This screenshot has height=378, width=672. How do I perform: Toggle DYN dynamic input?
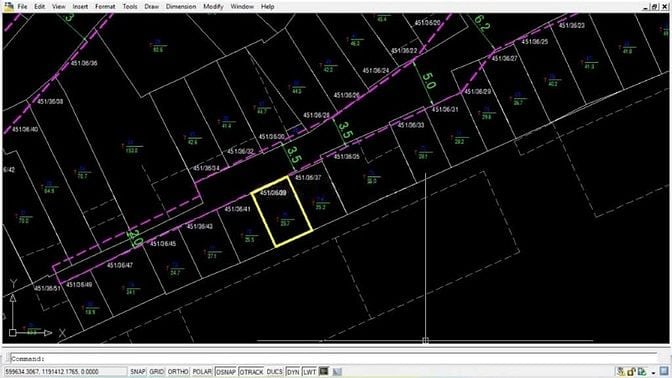point(293,372)
